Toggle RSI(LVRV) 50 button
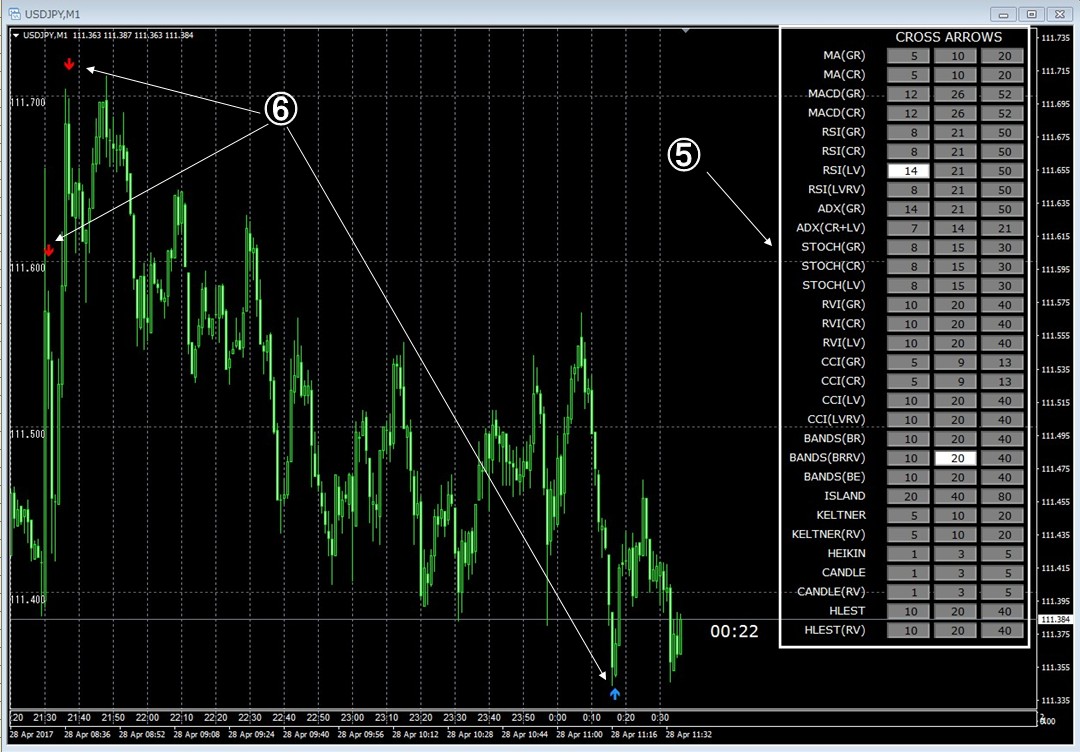The width and height of the screenshot is (1080, 752). tap(1002, 190)
